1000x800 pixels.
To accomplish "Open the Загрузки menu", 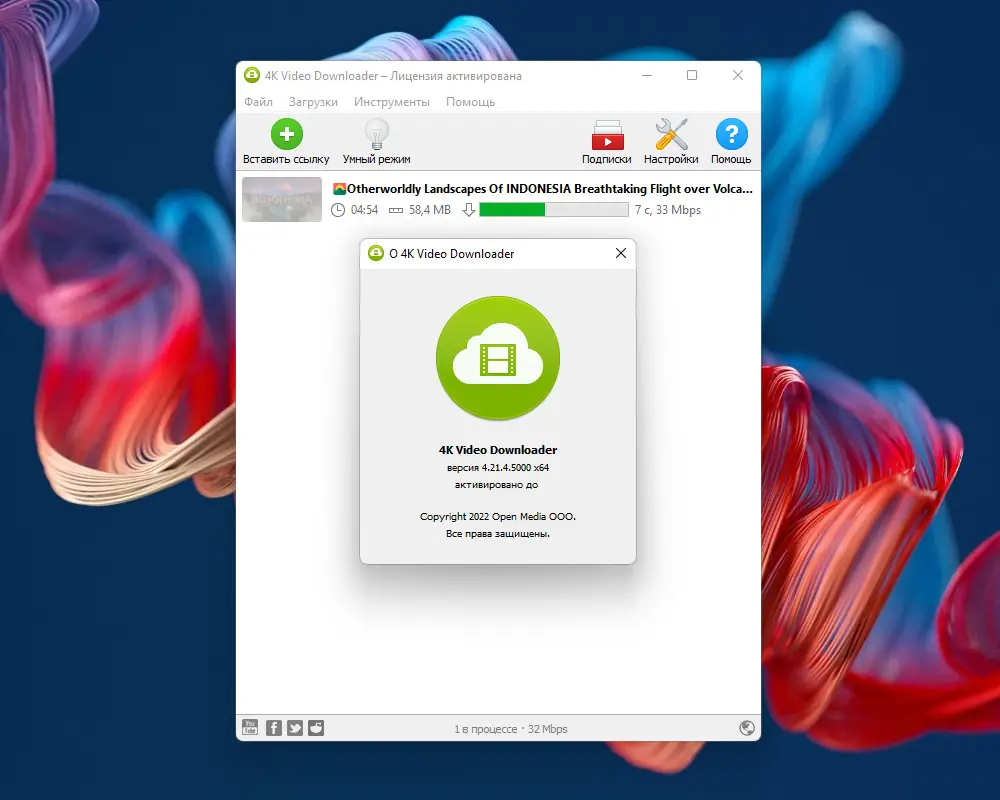I will tap(313, 102).
